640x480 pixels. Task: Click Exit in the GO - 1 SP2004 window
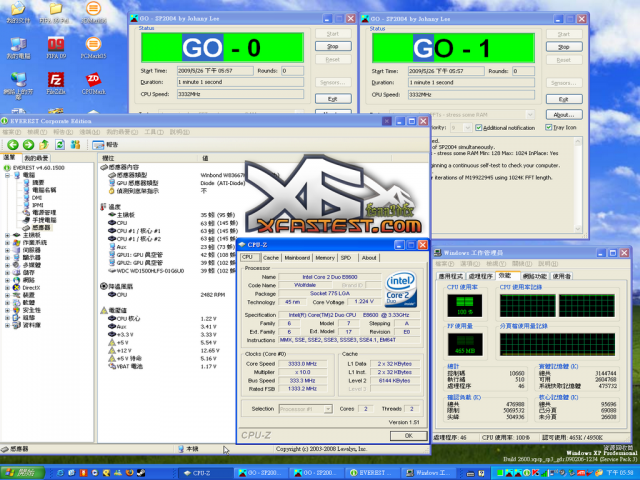click(564, 99)
